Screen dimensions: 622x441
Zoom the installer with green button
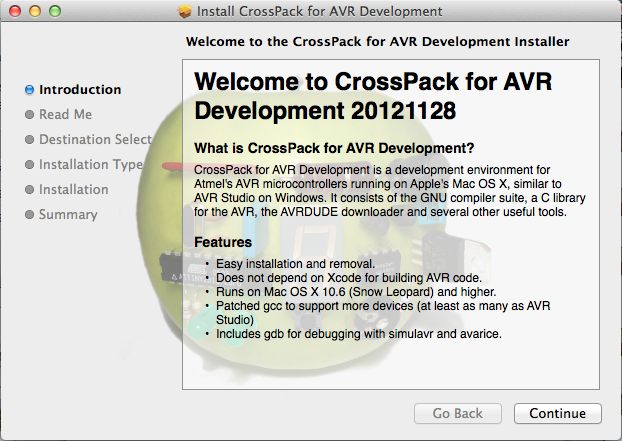tap(55, 11)
